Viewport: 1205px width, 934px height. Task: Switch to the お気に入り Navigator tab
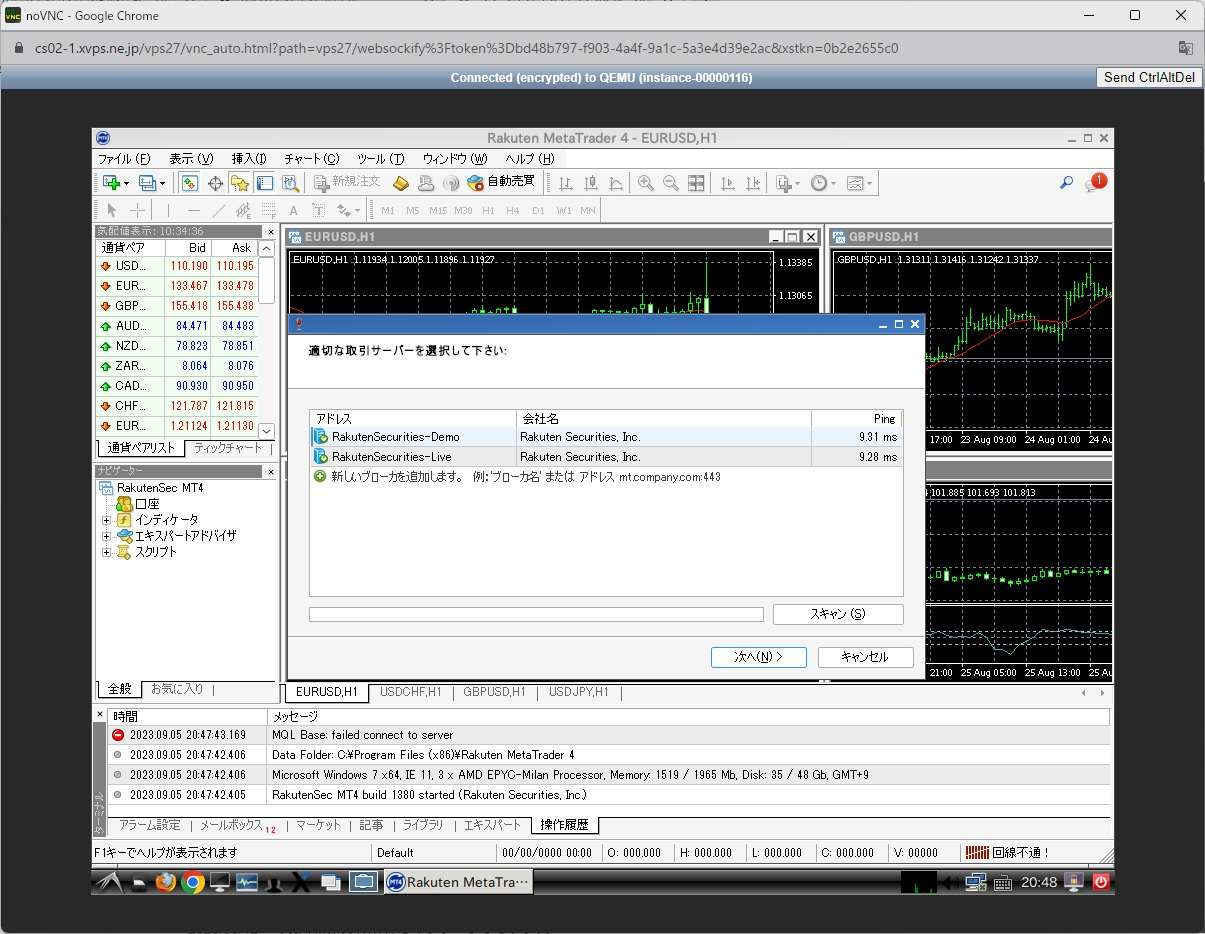click(x=177, y=689)
